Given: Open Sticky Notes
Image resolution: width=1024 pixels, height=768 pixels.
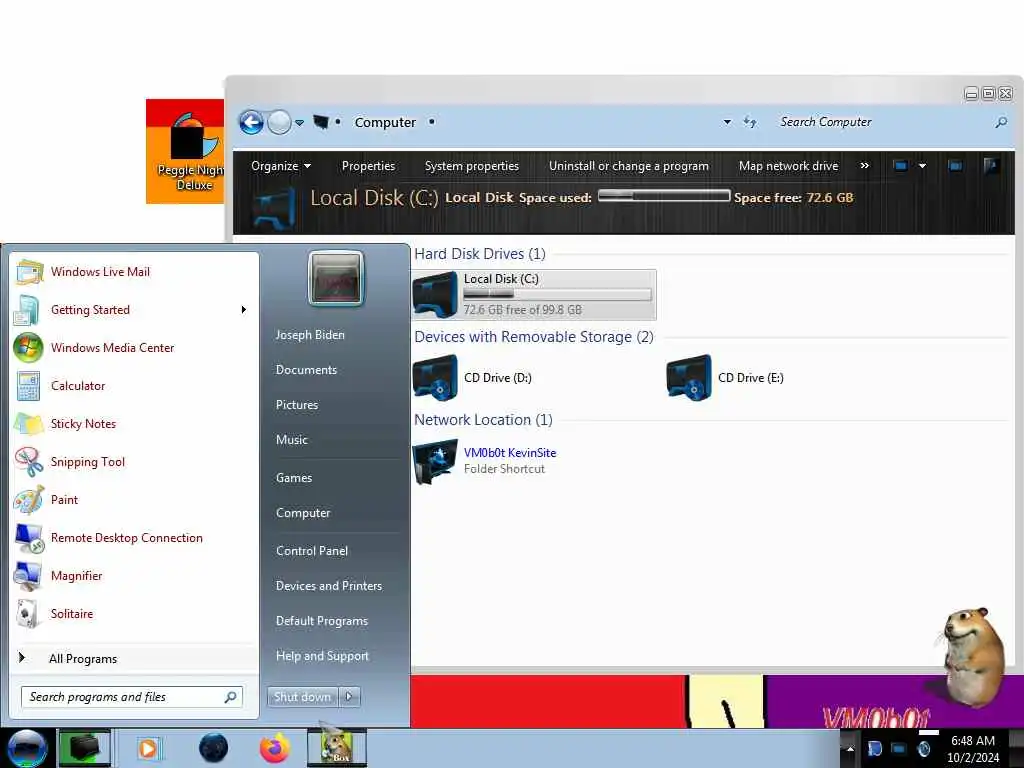Looking at the screenshot, I should [135, 423].
